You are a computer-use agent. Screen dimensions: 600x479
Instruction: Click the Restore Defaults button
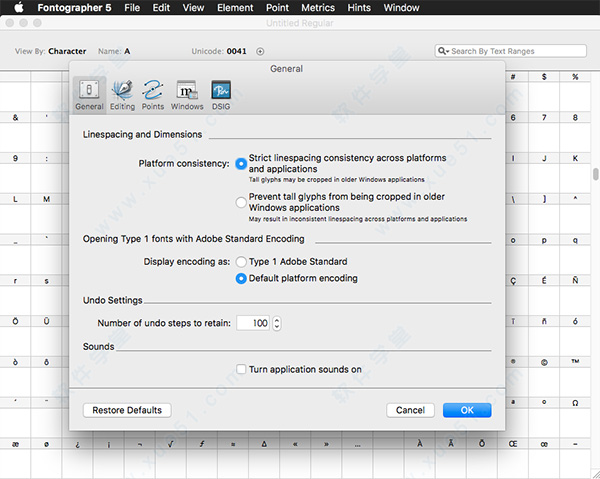pos(127,410)
